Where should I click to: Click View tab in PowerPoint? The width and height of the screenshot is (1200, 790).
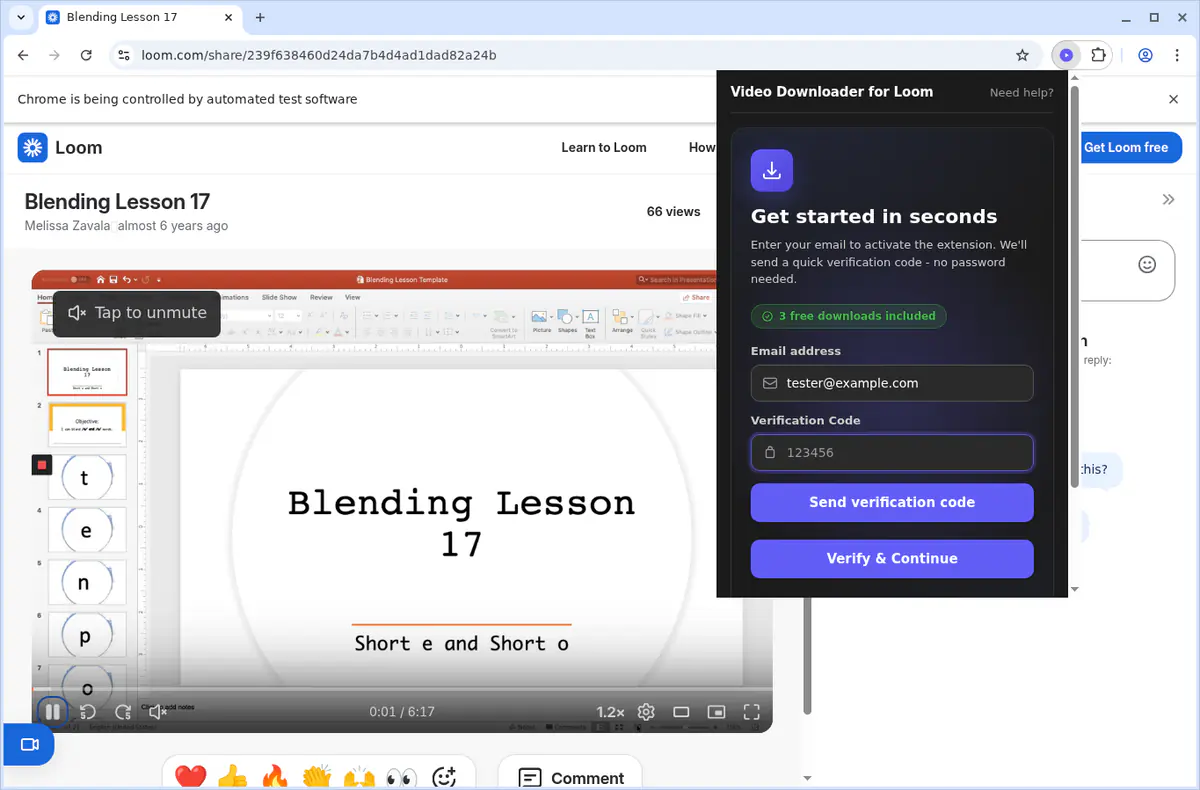point(352,297)
